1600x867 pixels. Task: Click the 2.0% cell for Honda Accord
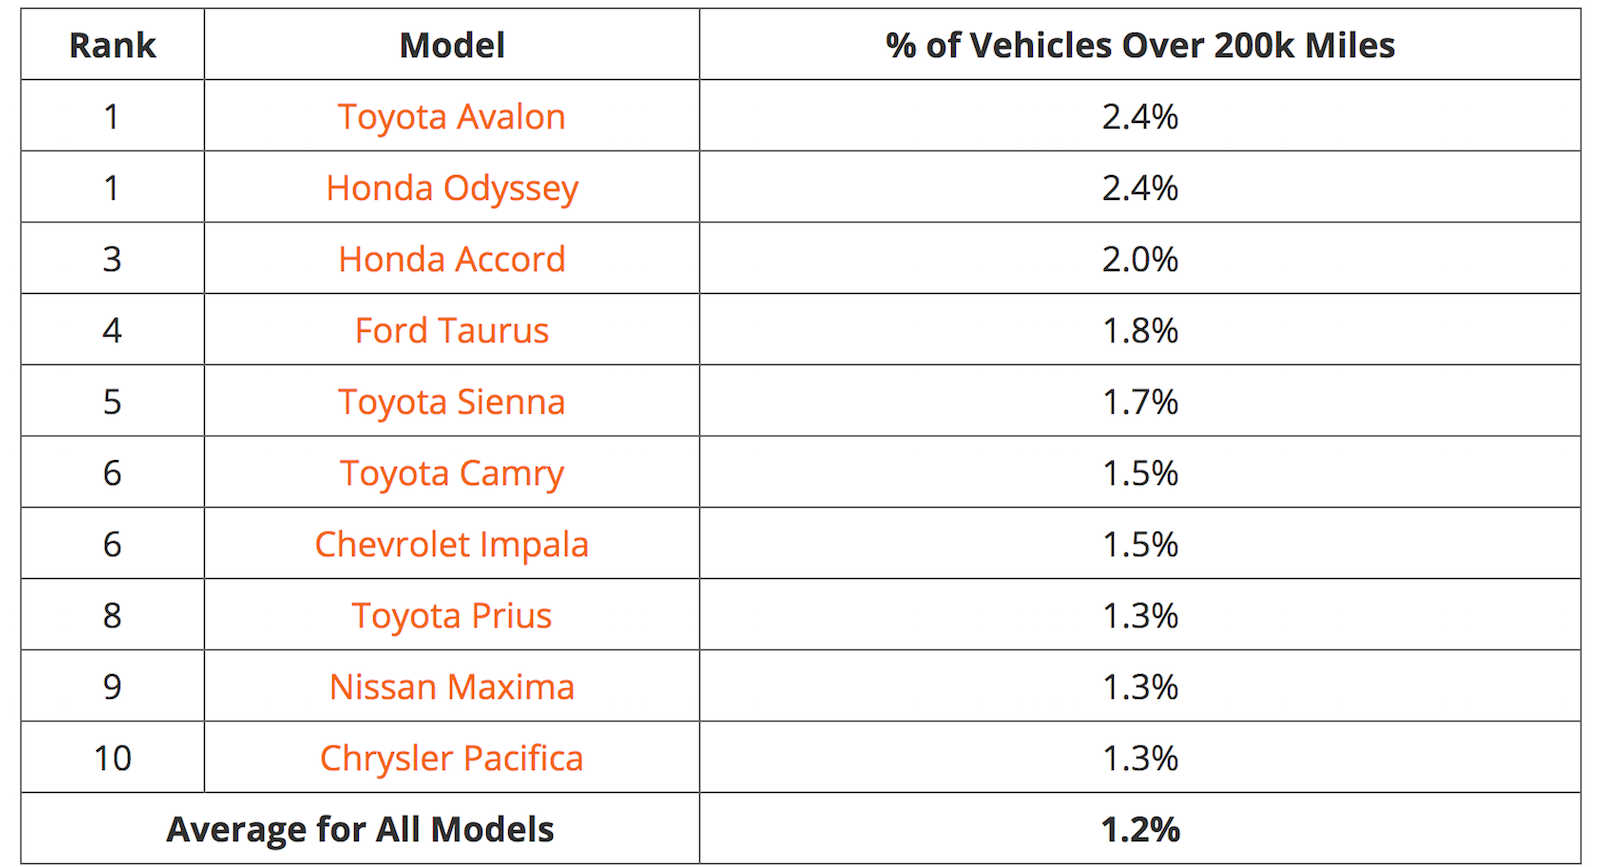coord(1140,259)
